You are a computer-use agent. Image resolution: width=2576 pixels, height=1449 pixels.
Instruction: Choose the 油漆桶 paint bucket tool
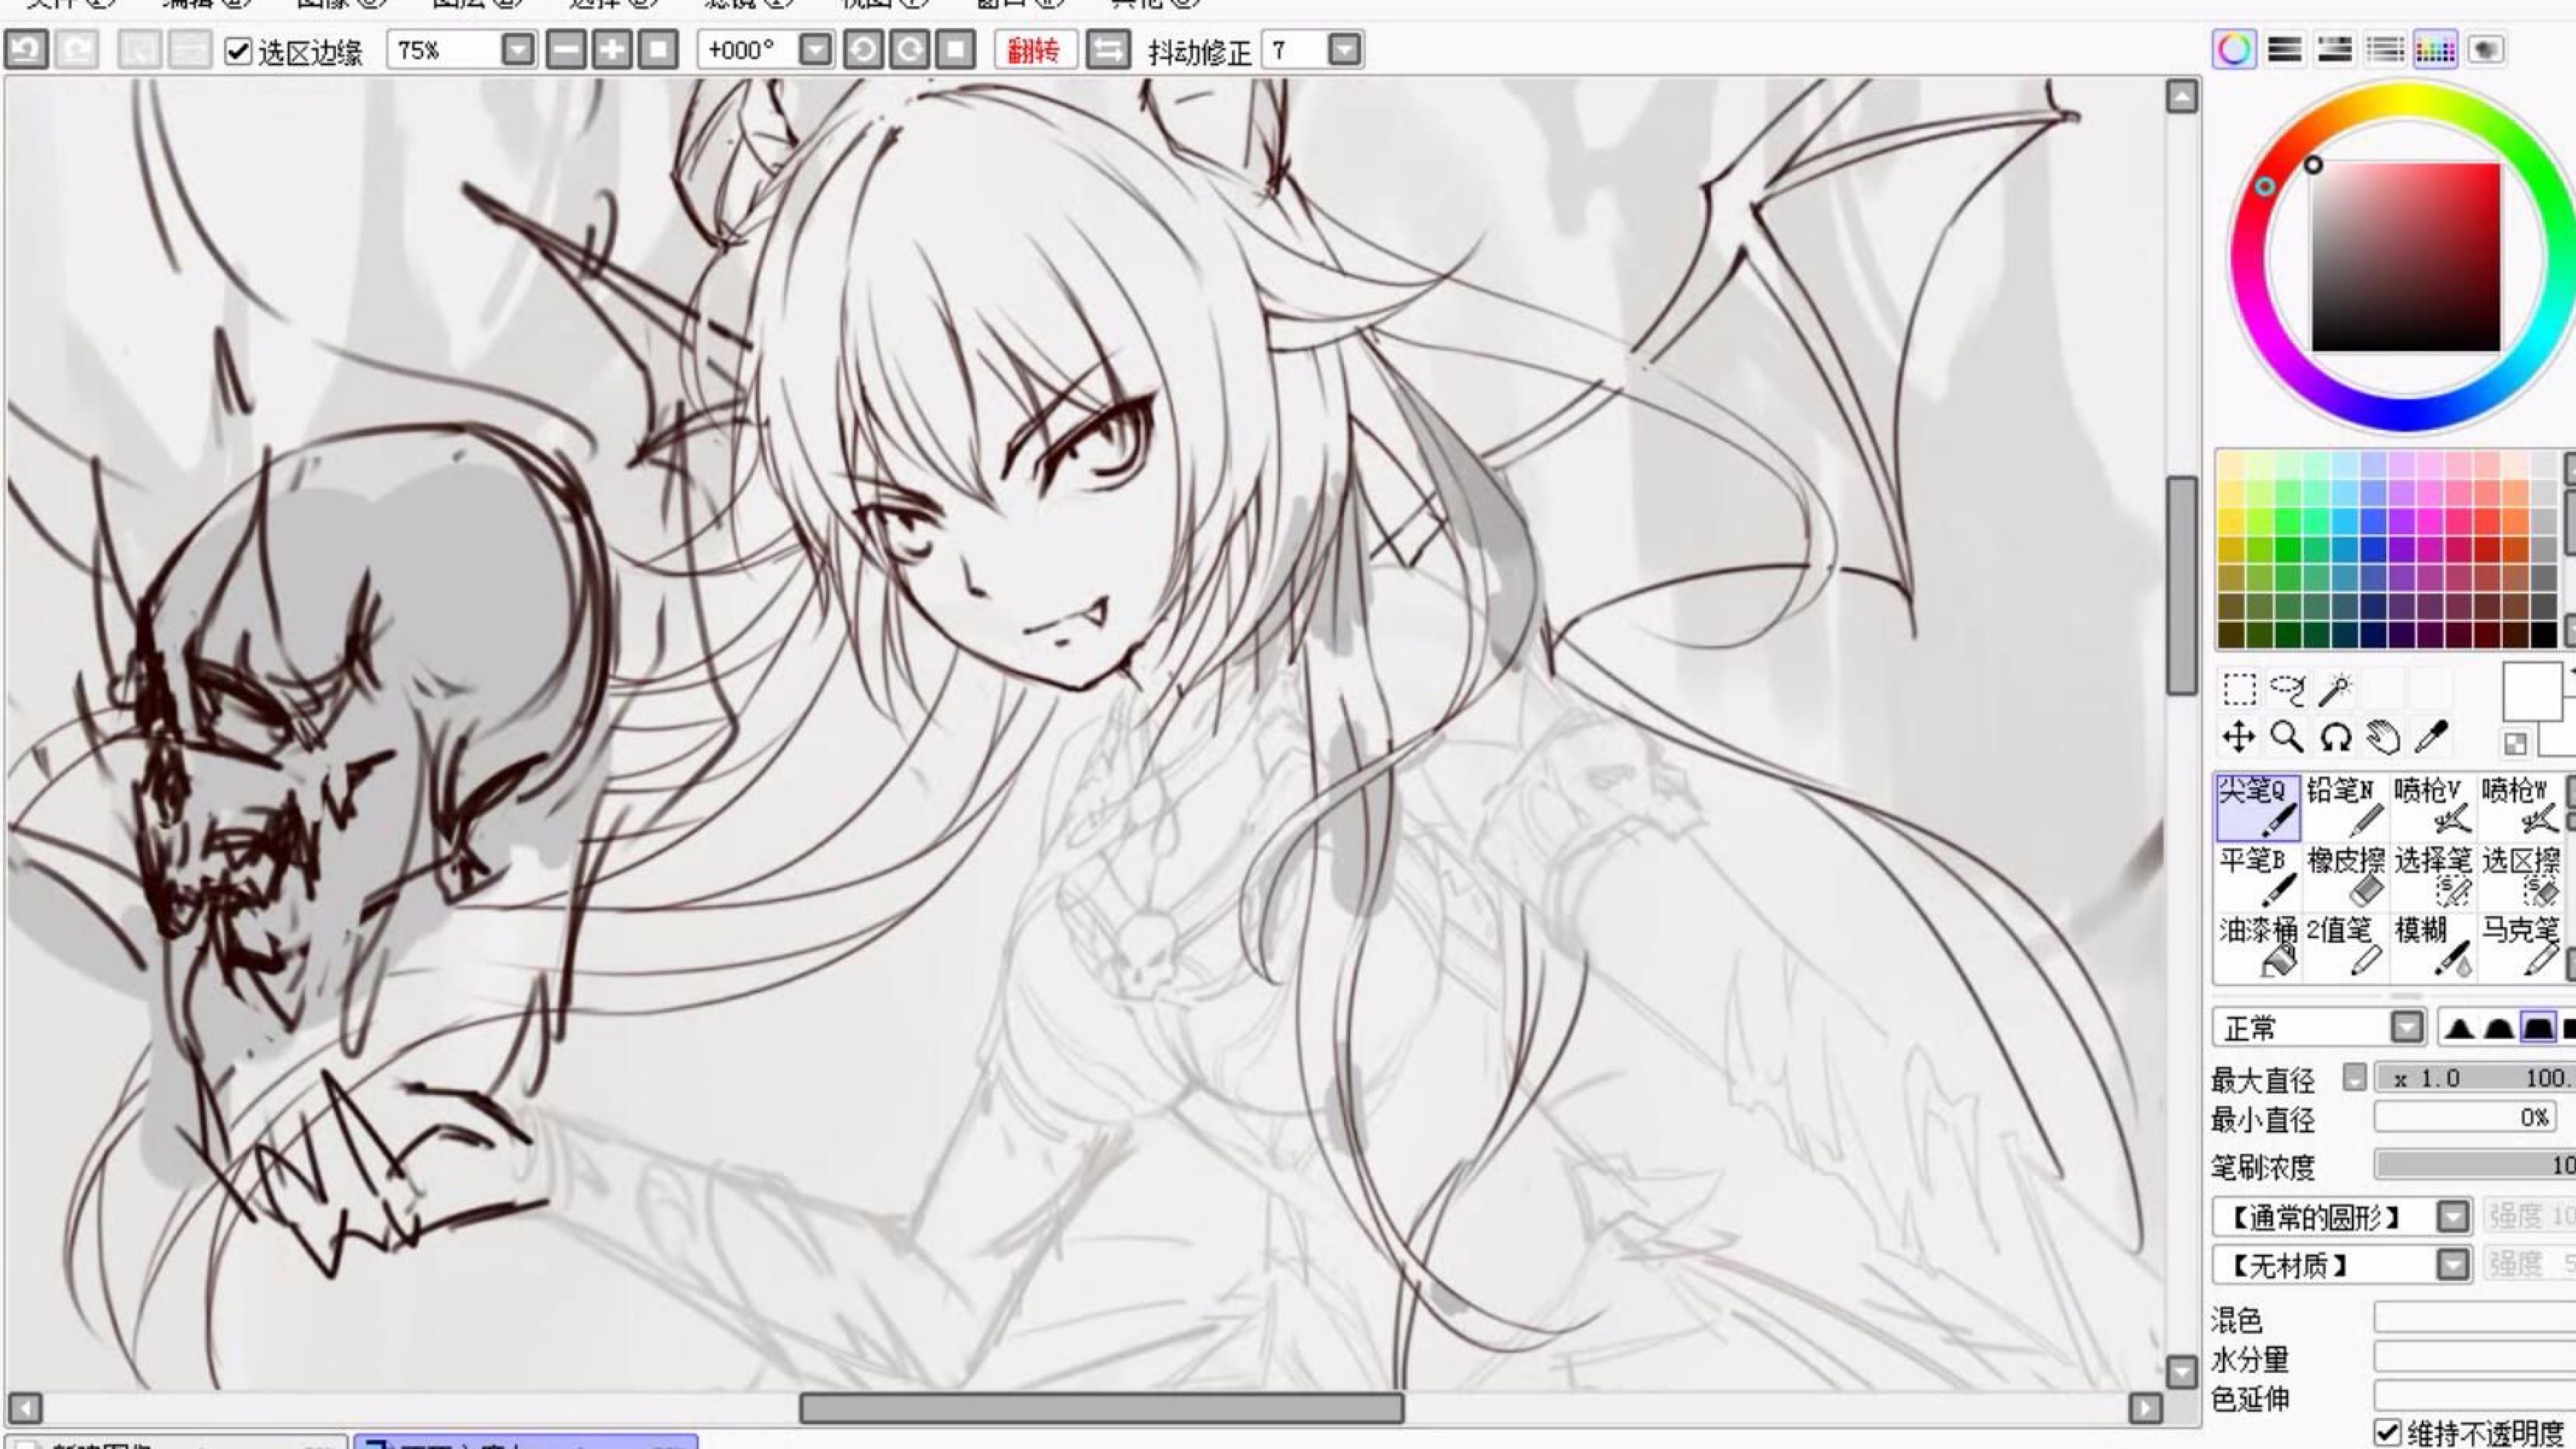tap(2258, 945)
